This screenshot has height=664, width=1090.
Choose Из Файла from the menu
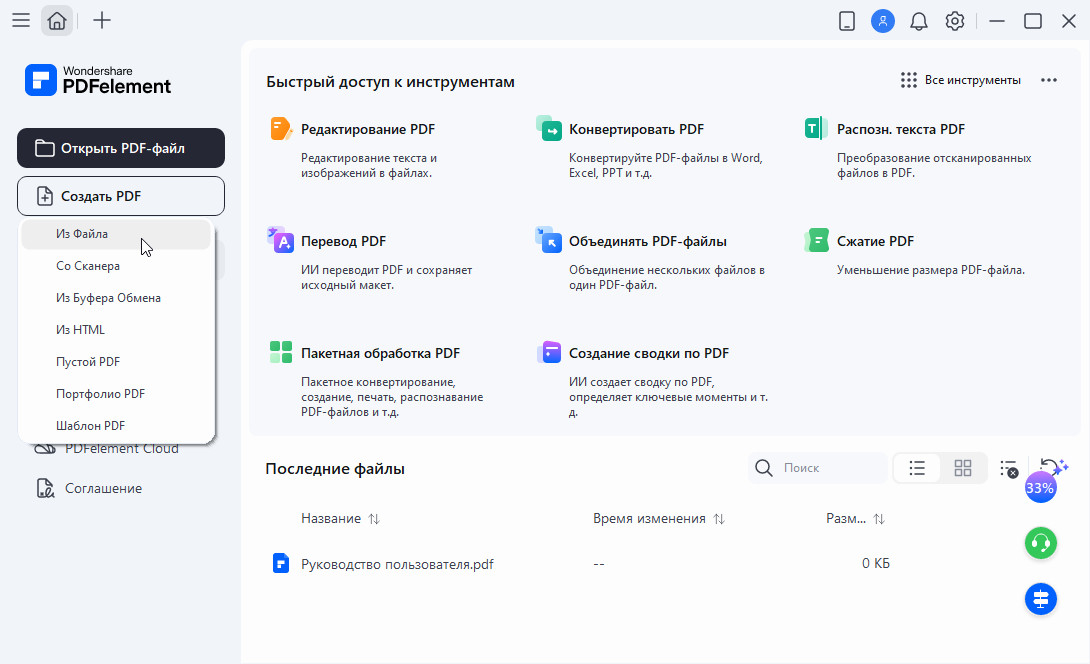pyautogui.click(x=82, y=234)
